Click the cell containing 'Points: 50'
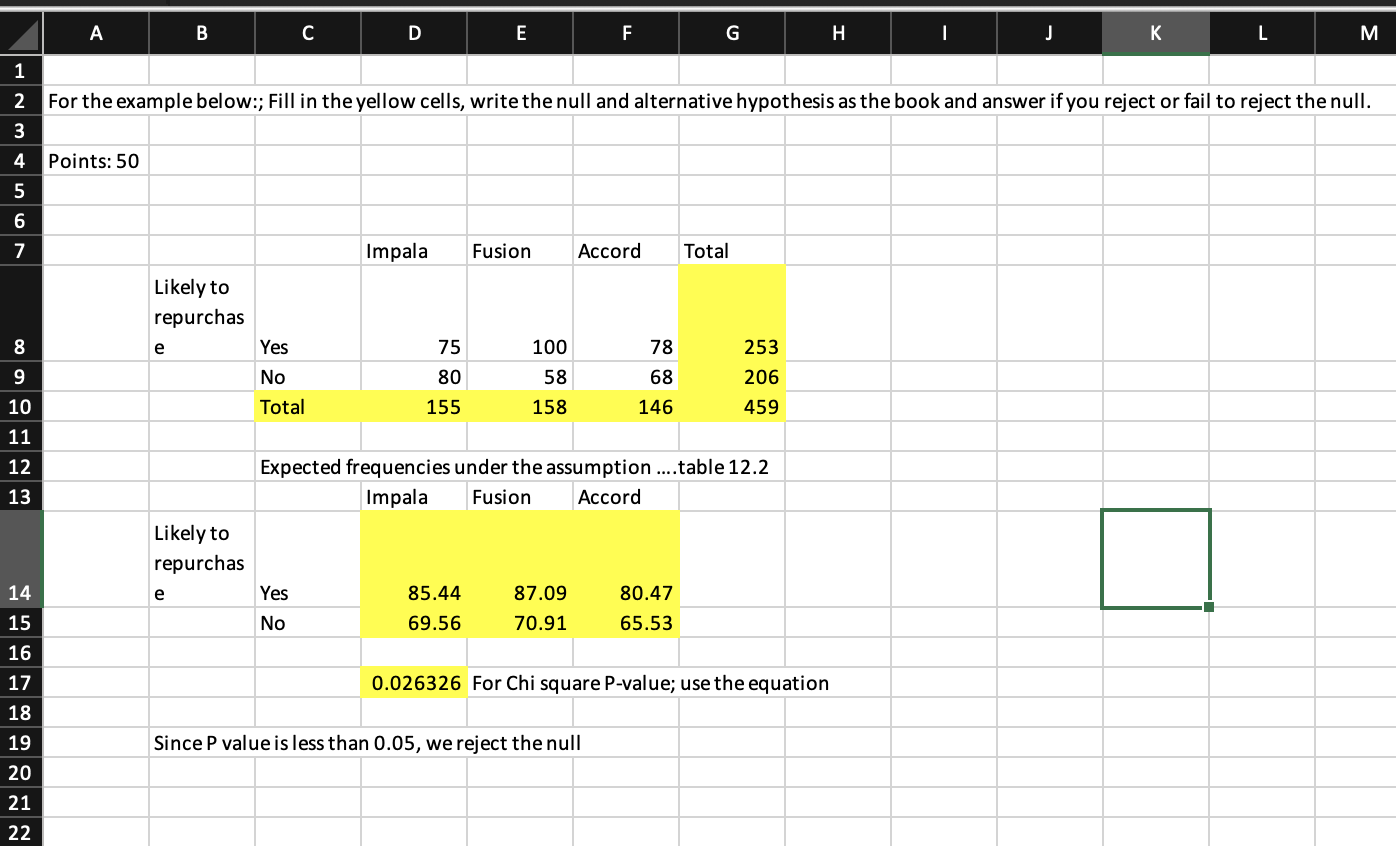1396x846 pixels. click(96, 160)
